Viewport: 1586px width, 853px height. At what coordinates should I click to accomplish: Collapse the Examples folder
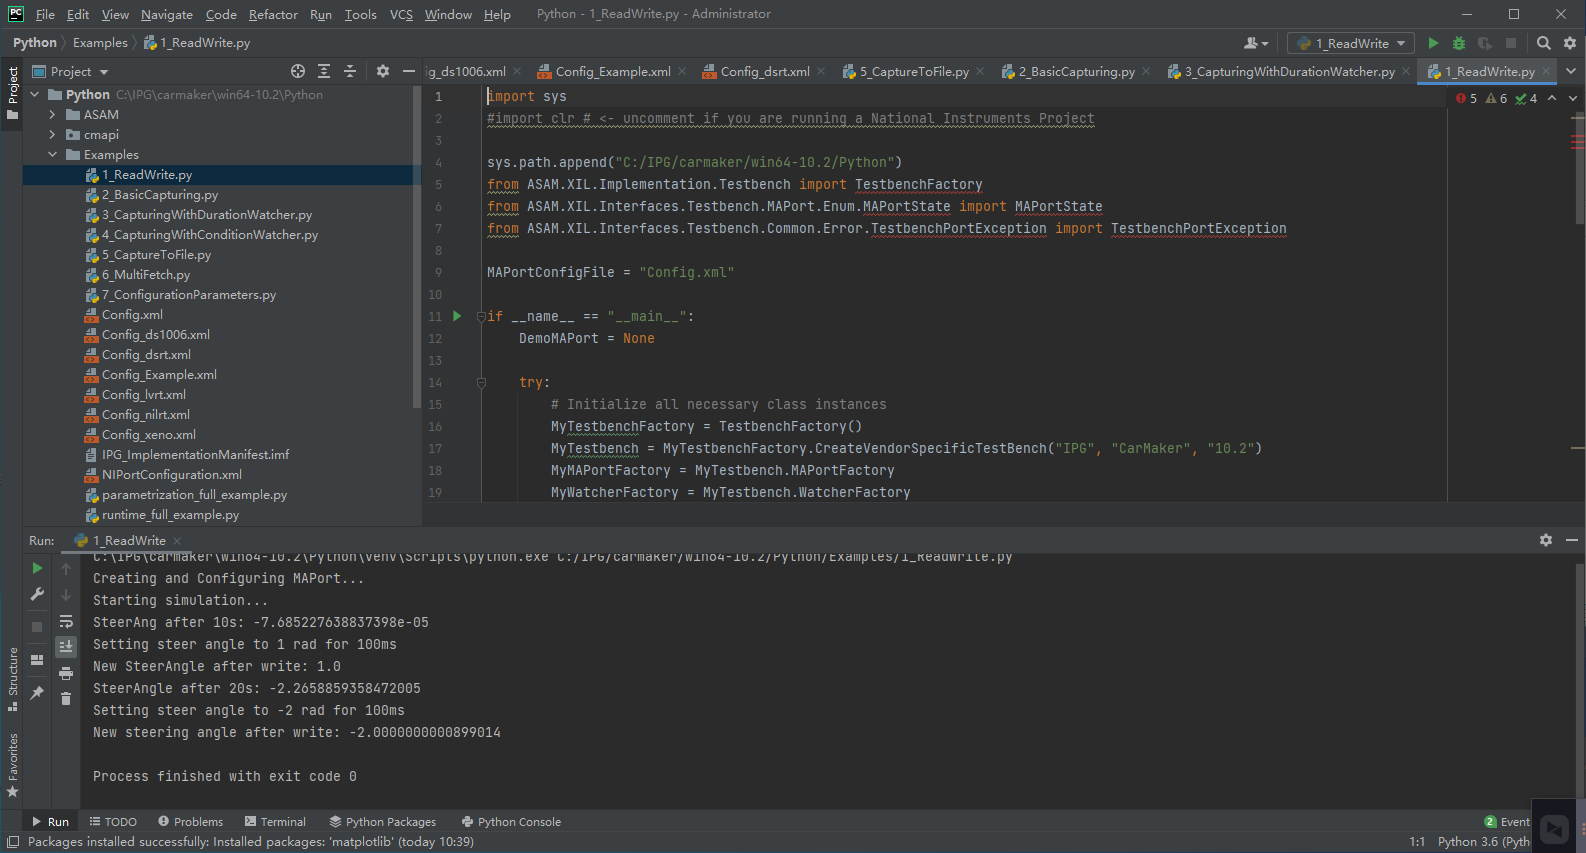point(53,155)
